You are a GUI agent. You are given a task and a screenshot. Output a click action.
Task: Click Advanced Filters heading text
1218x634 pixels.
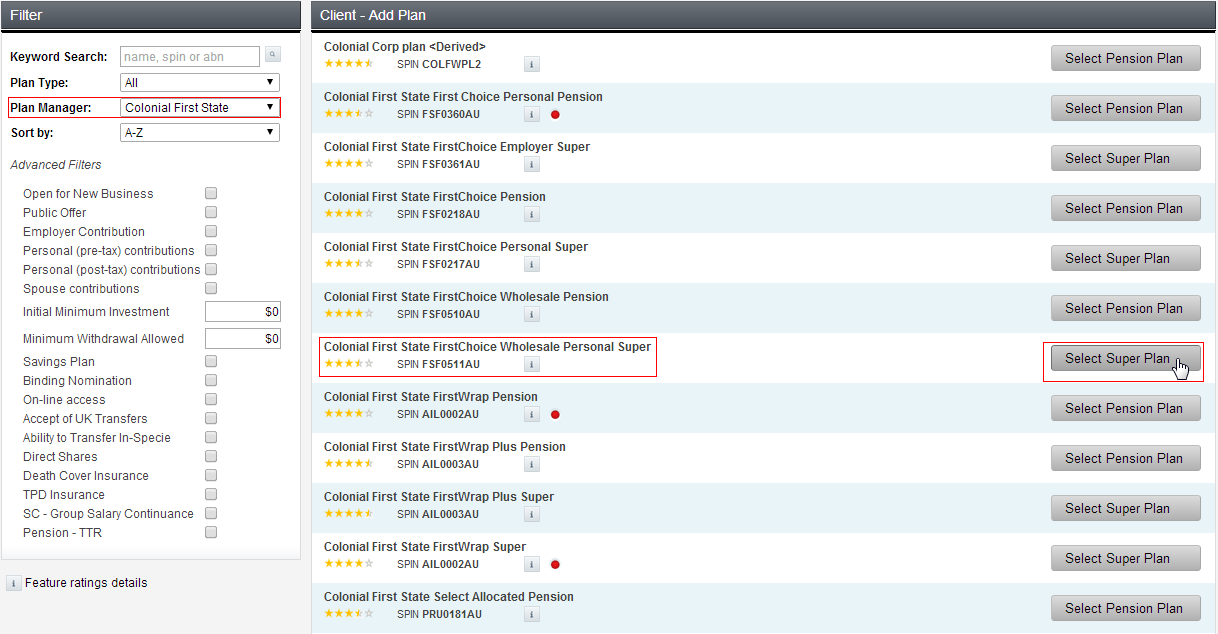tap(56, 165)
